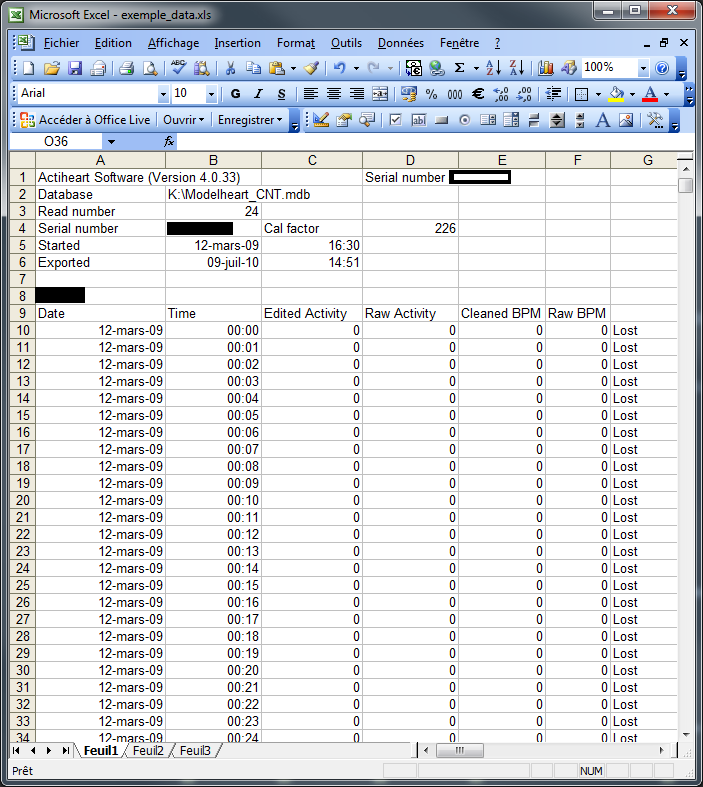Click the Fill Color paint bucket
Screen dimensions: 703x787
pos(616,94)
